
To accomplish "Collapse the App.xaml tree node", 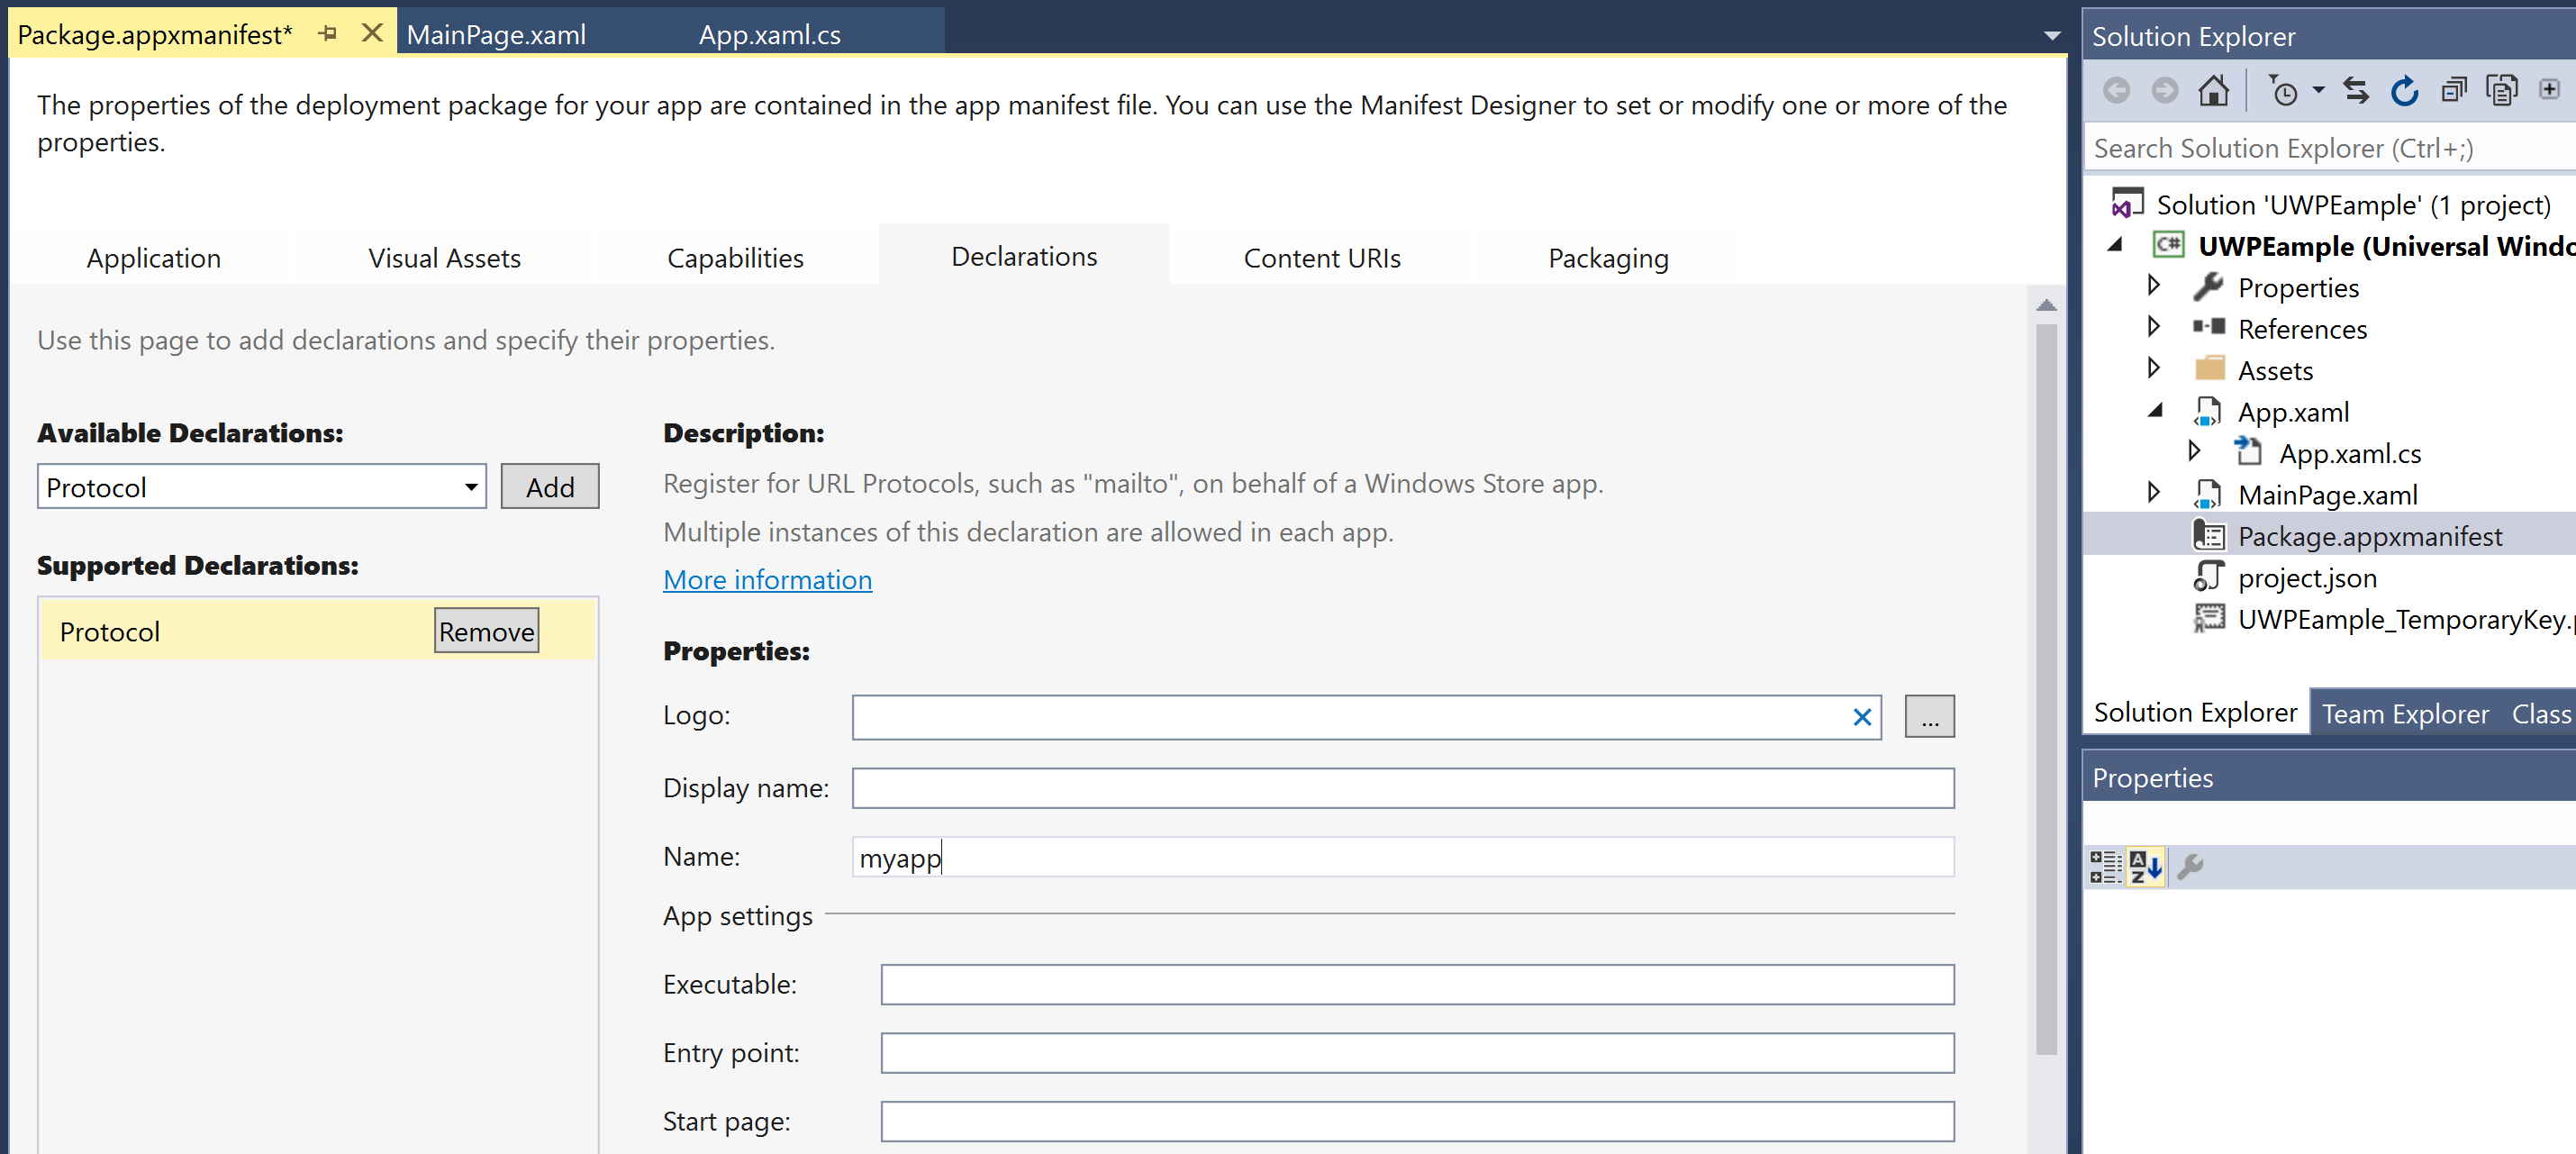I will 2155,411.
